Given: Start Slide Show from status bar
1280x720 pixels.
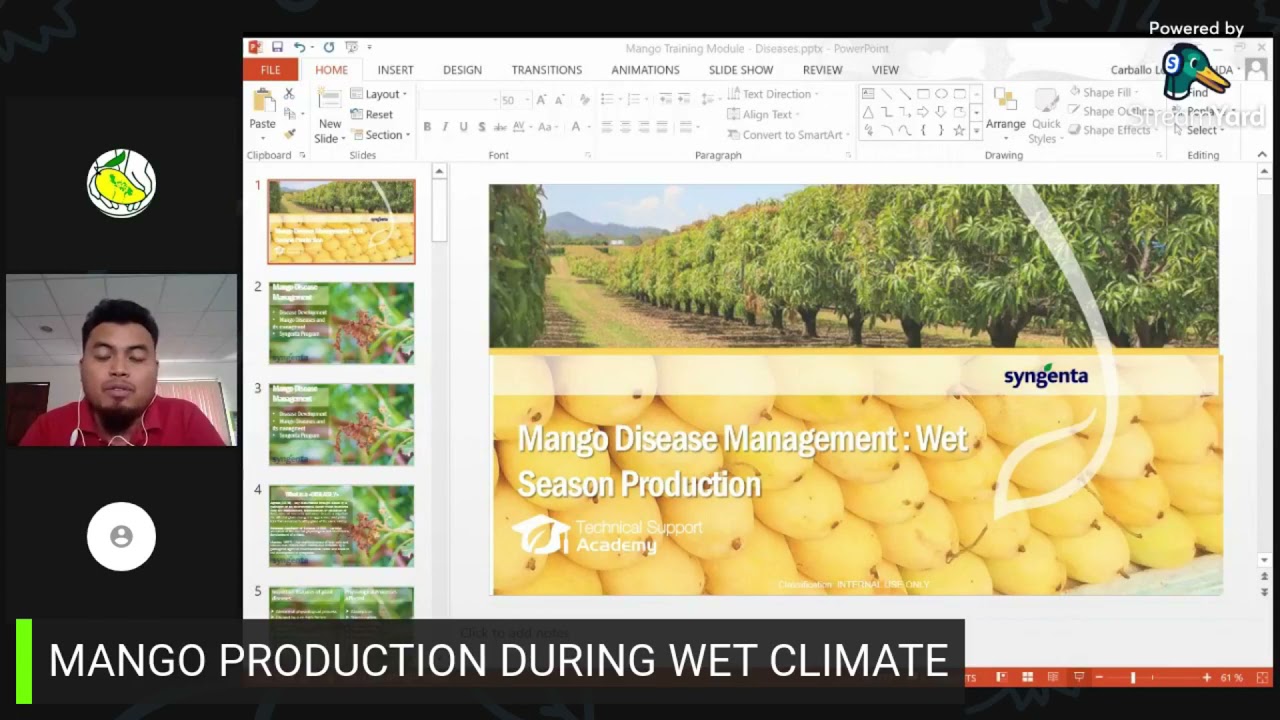Looking at the screenshot, I should [x=1078, y=677].
